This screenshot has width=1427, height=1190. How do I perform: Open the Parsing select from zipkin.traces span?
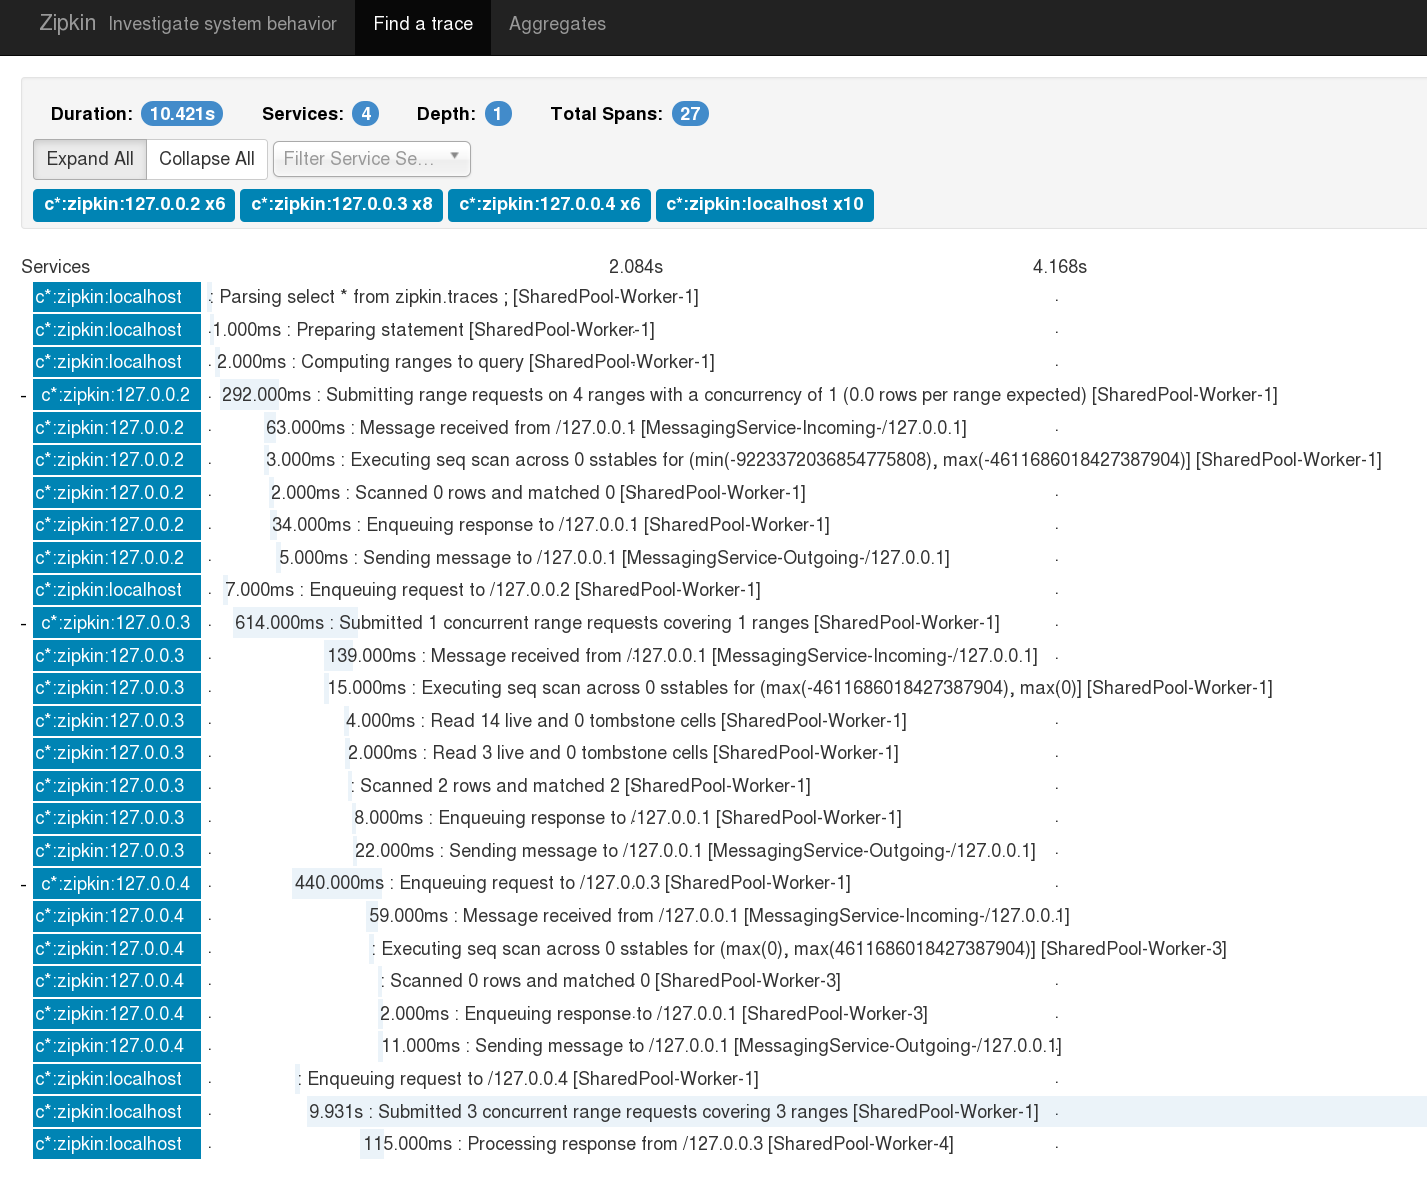455,296
